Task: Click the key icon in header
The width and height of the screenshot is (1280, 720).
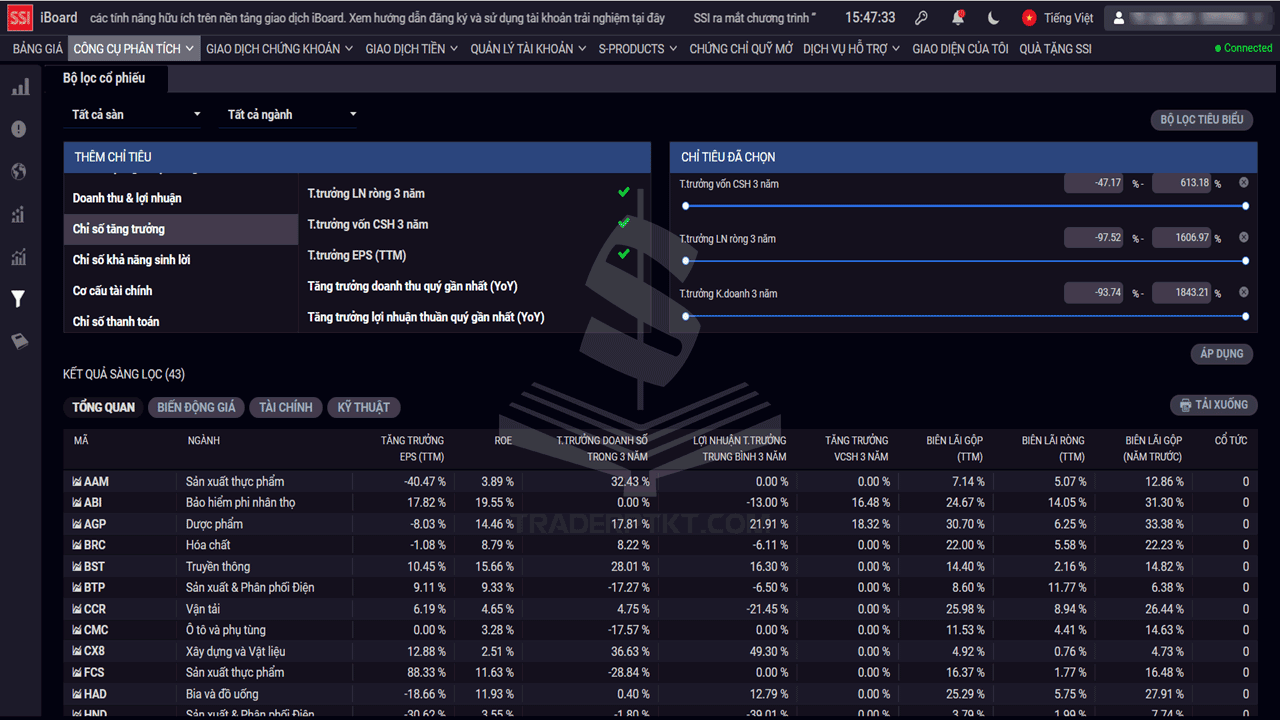Action: point(922,18)
